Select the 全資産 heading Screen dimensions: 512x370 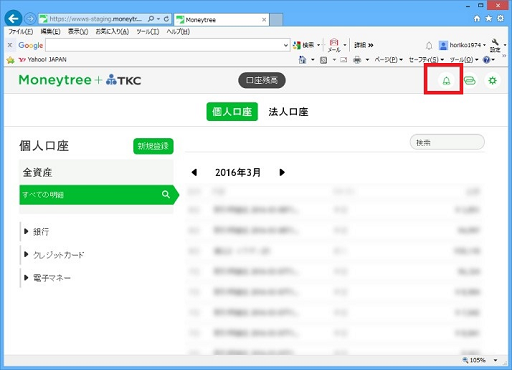37,173
